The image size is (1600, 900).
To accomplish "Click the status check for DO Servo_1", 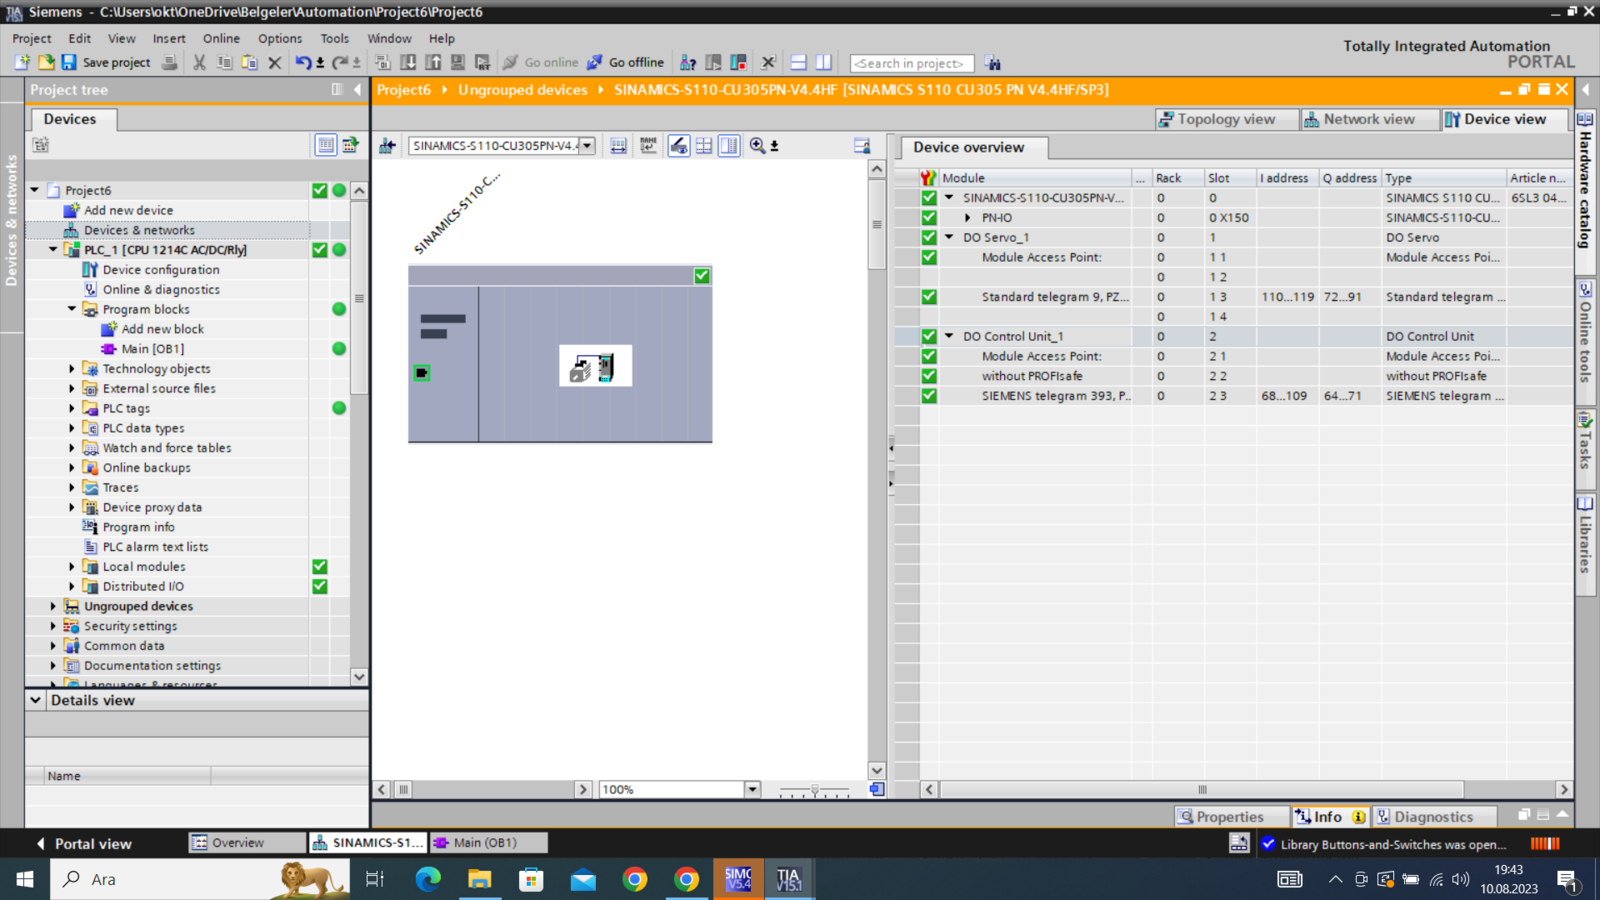I will (x=929, y=238).
